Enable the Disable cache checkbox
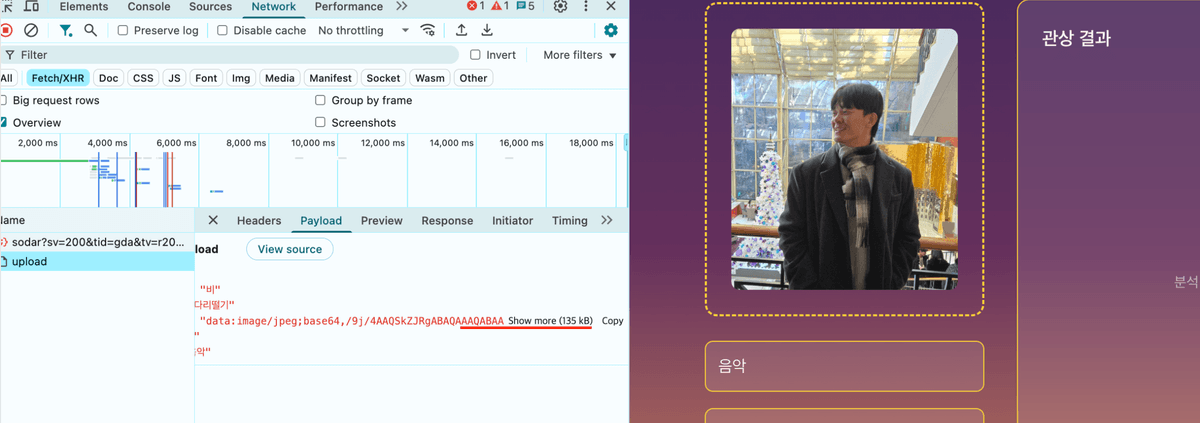Viewport: 1200px width, 423px height. (x=222, y=31)
